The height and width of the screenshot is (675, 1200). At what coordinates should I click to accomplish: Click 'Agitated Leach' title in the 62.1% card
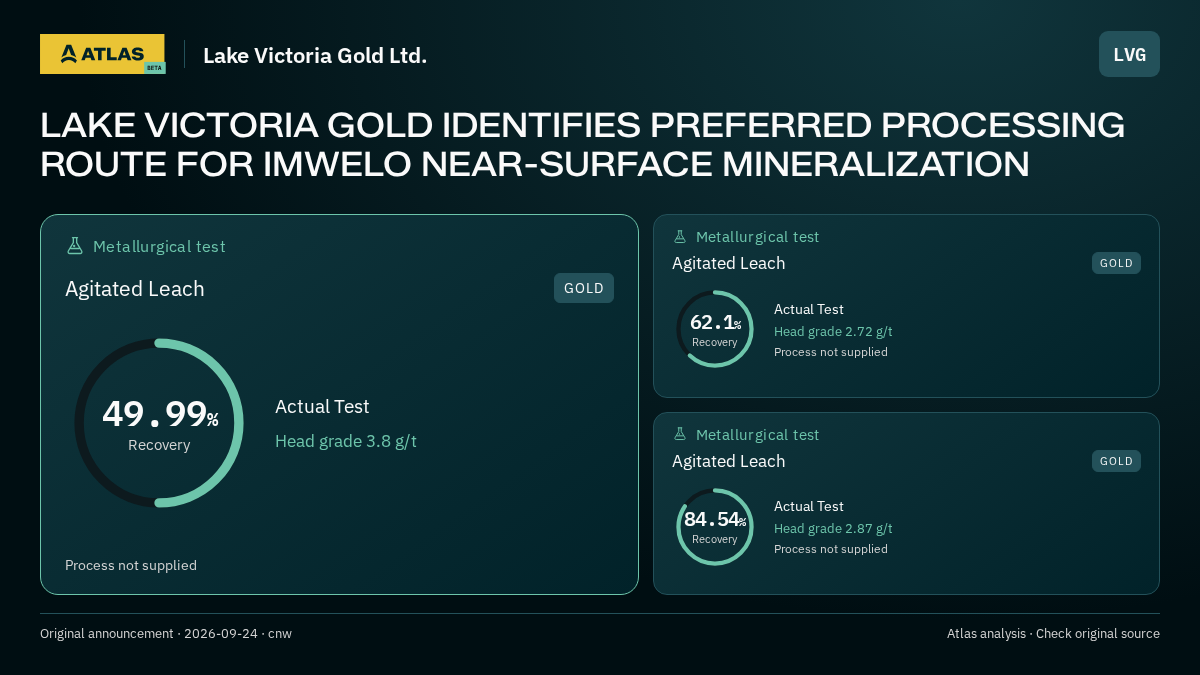pos(729,263)
